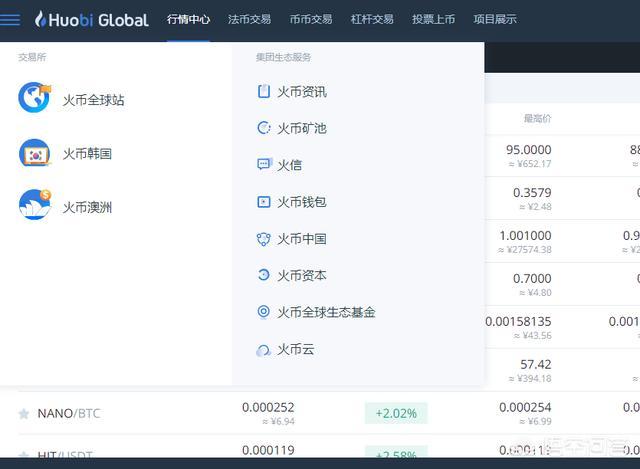Open the 火币云 link
This screenshot has height=469, width=640.
point(295,349)
